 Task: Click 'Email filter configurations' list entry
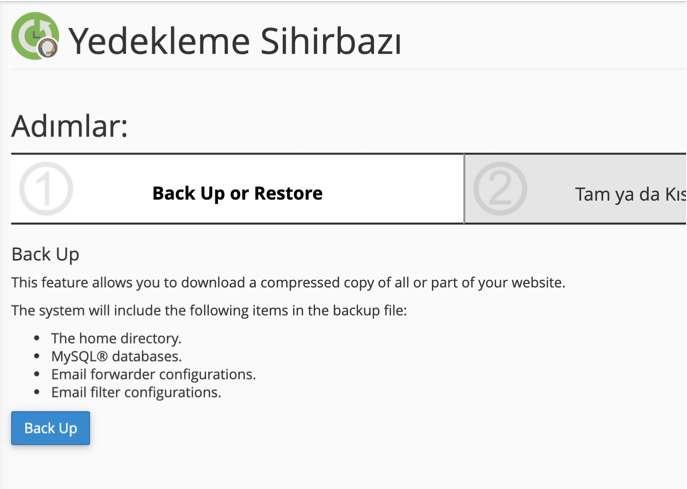(136, 392)
